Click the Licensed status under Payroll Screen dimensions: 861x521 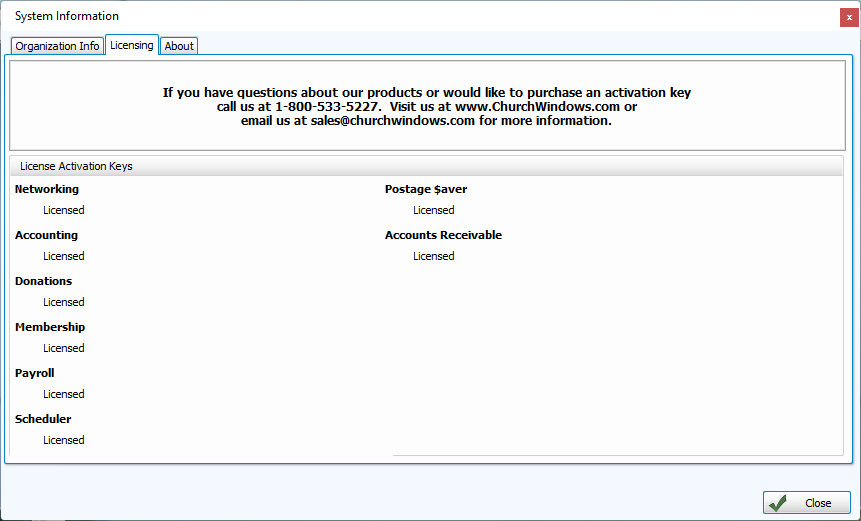[x=64, y=394]
